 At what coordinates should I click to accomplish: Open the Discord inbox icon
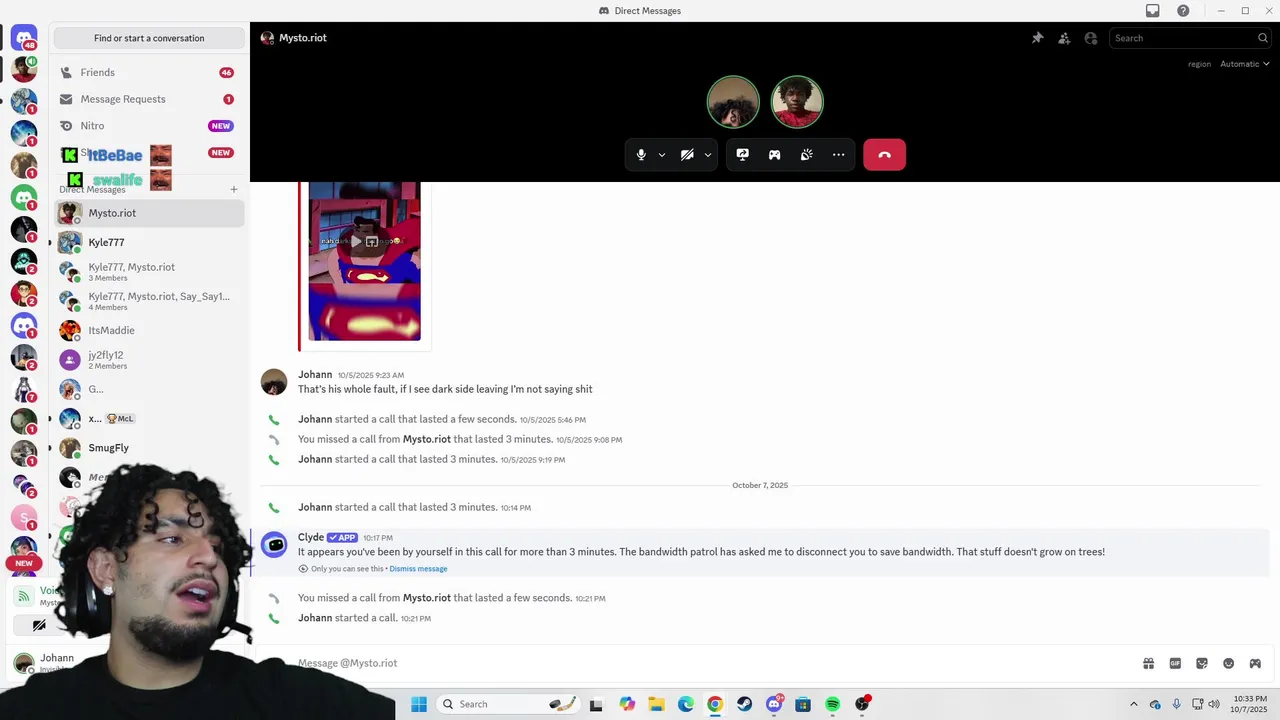click(x=1152, y=11)
